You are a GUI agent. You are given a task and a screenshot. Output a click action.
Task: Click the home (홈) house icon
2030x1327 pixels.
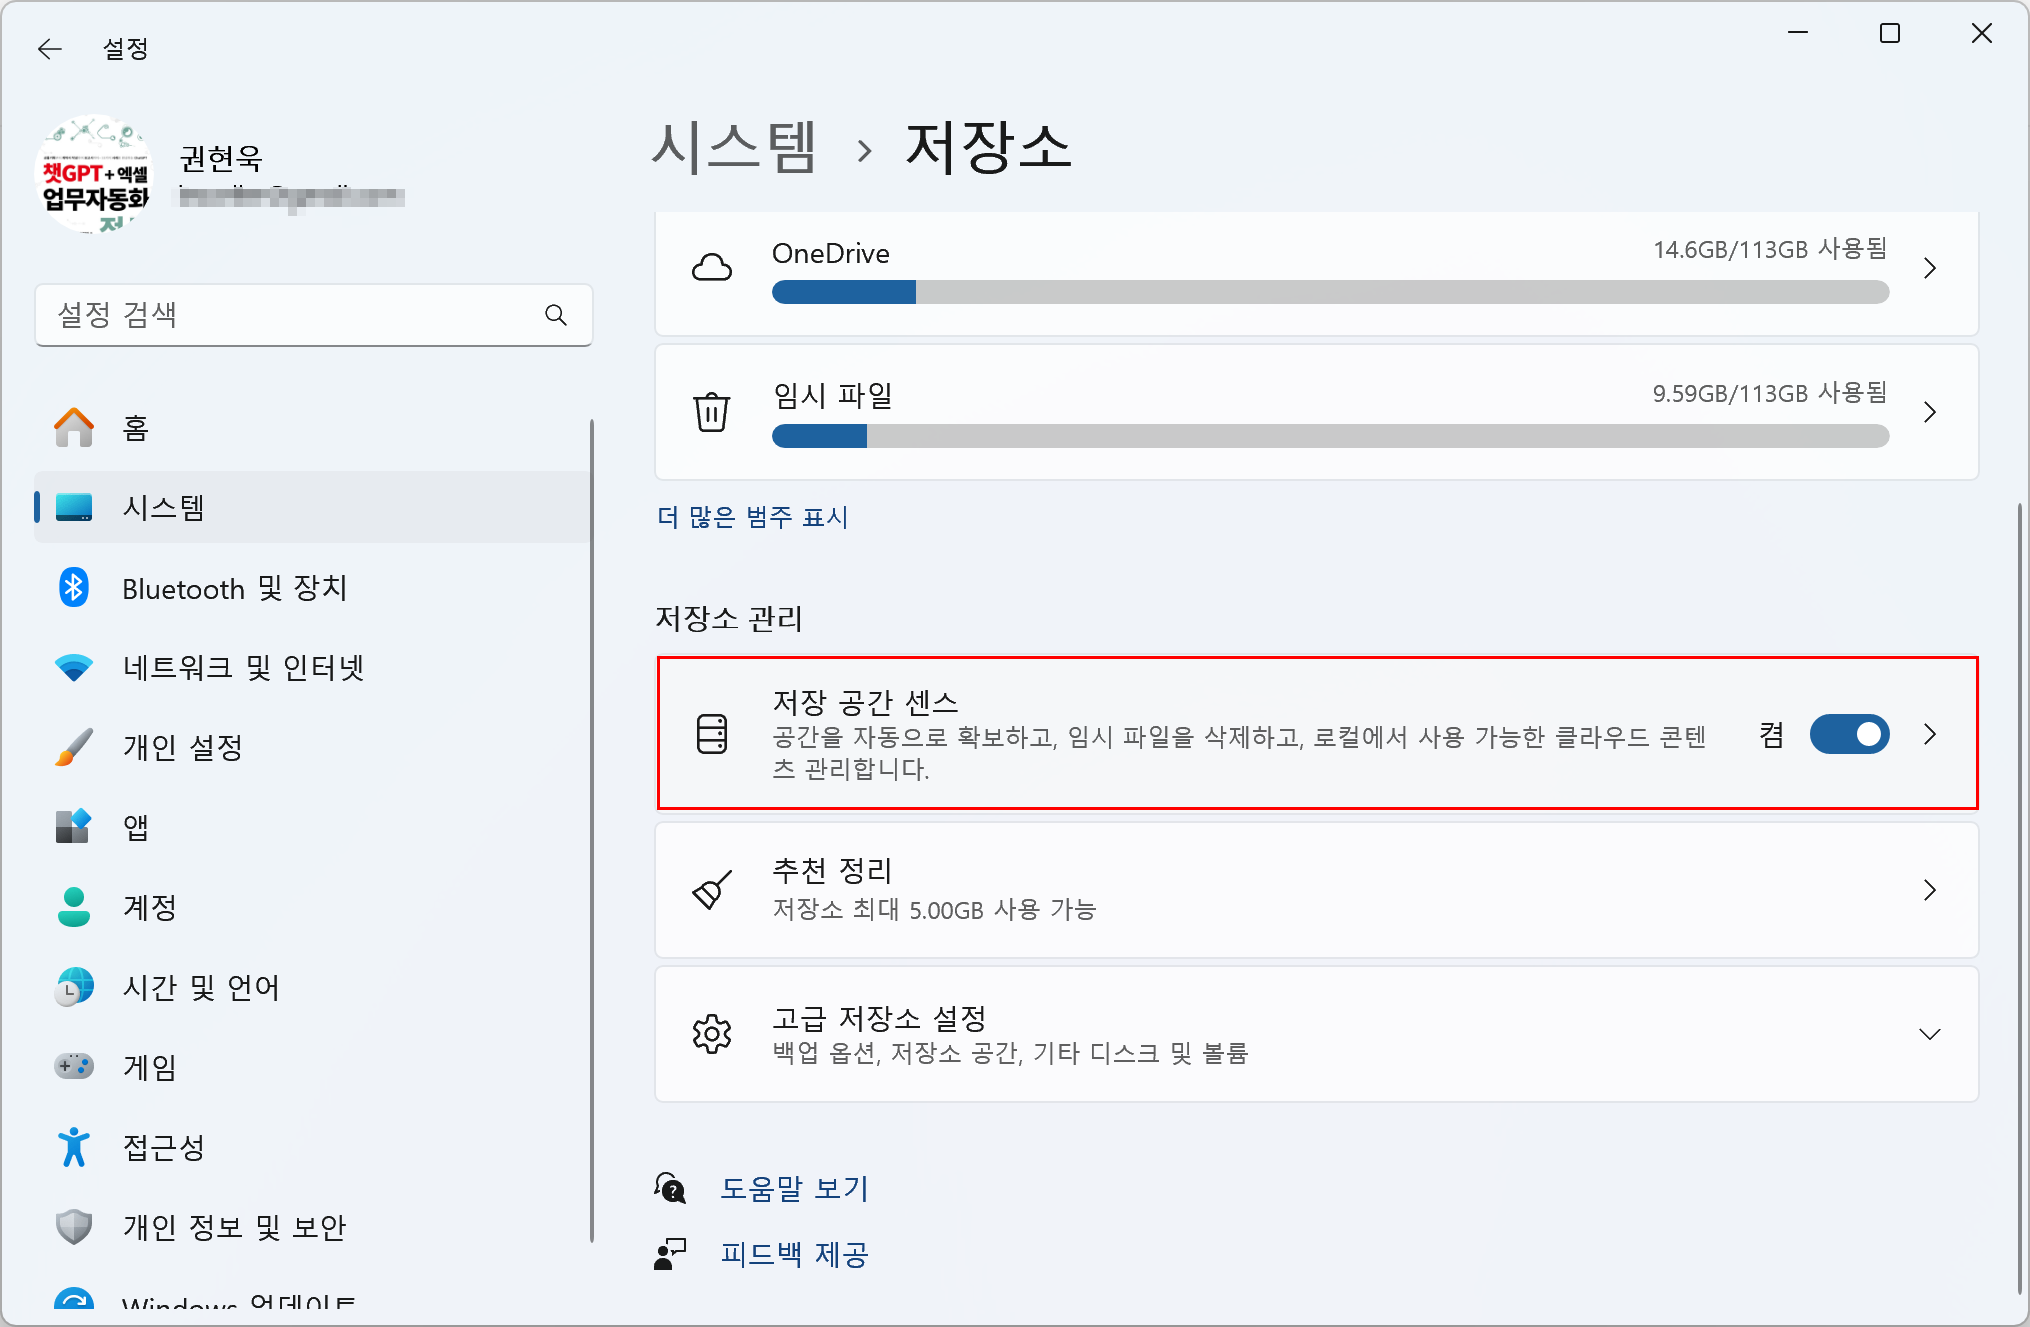[73, 428]
